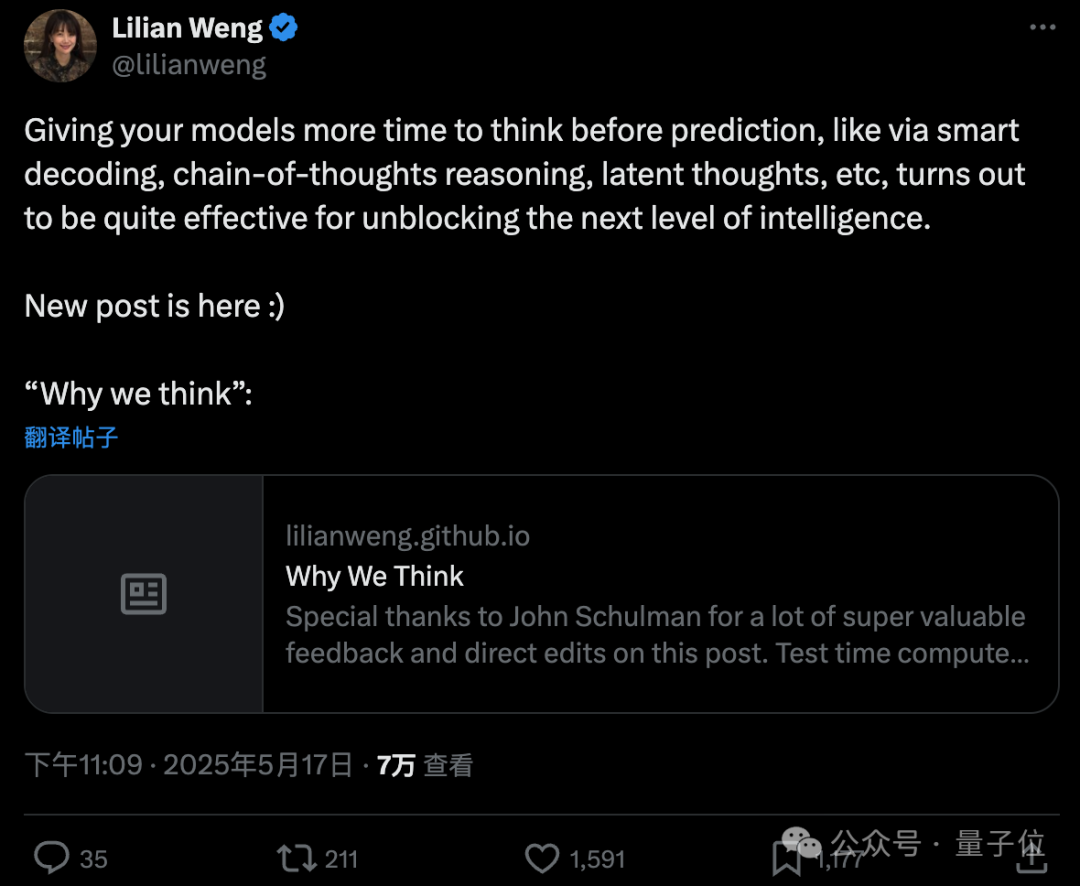This screenshot has width=1080, height=886.
Task: Click the 211 reposts count
Action: pyautogui.click(x=341, y=859)
